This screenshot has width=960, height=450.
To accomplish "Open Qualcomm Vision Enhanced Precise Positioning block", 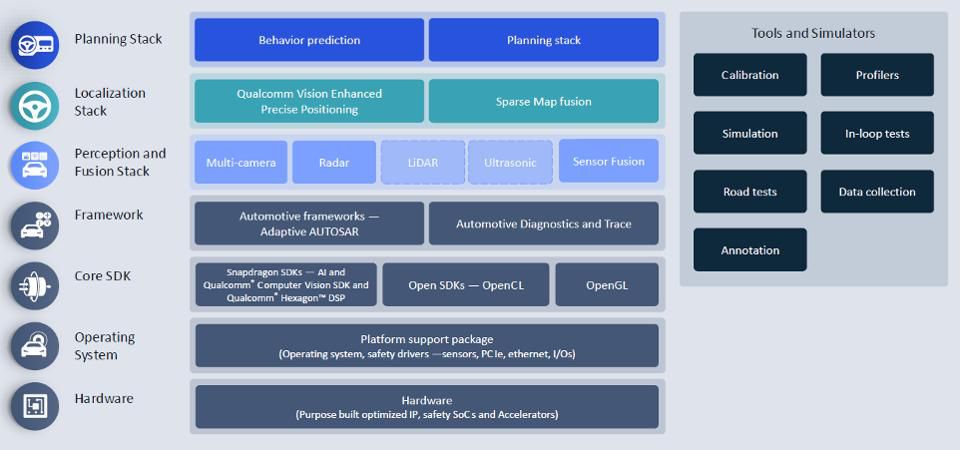I will [x=309, y=101].
